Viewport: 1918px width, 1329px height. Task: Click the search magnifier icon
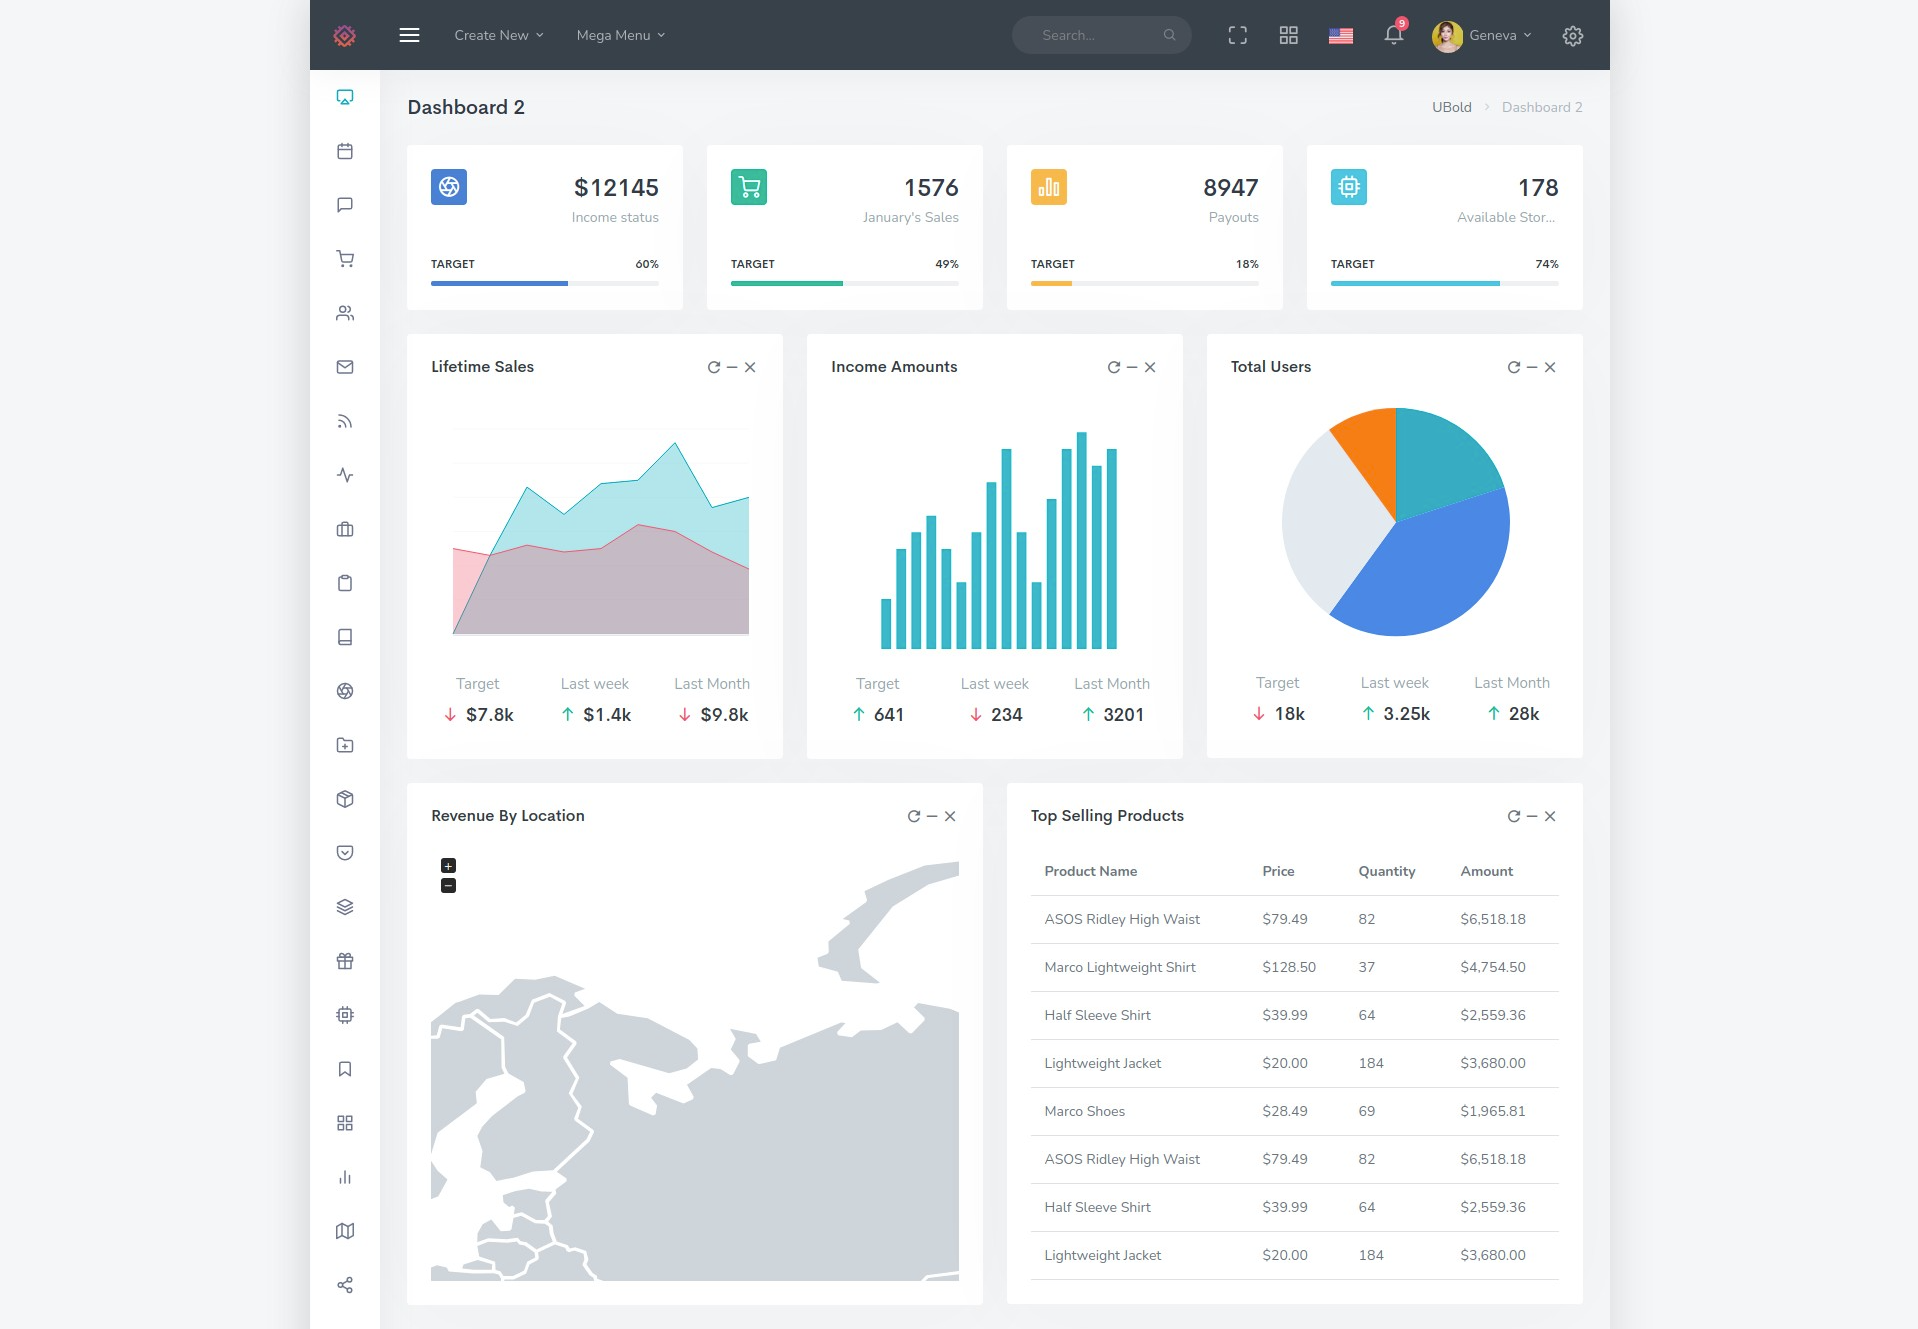(1169, 35)
